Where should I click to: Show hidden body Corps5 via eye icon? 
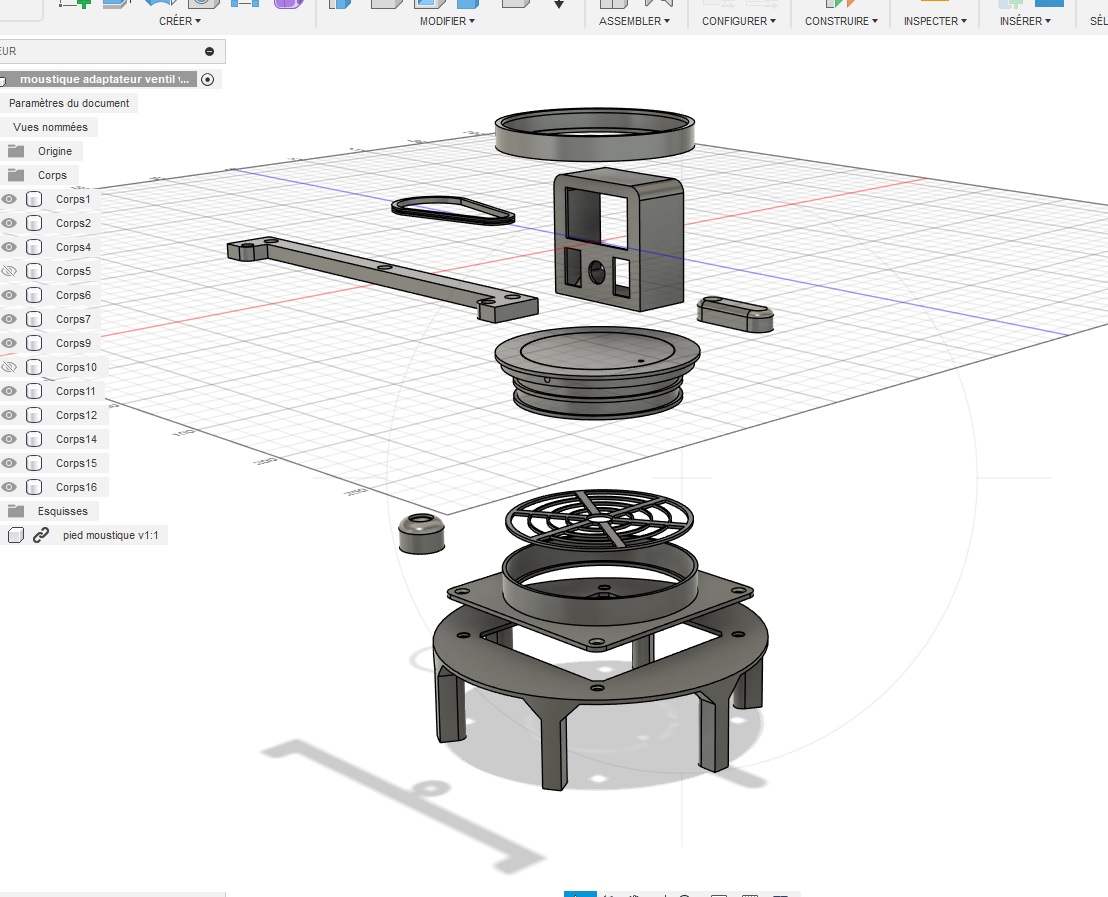pos(9,271)
